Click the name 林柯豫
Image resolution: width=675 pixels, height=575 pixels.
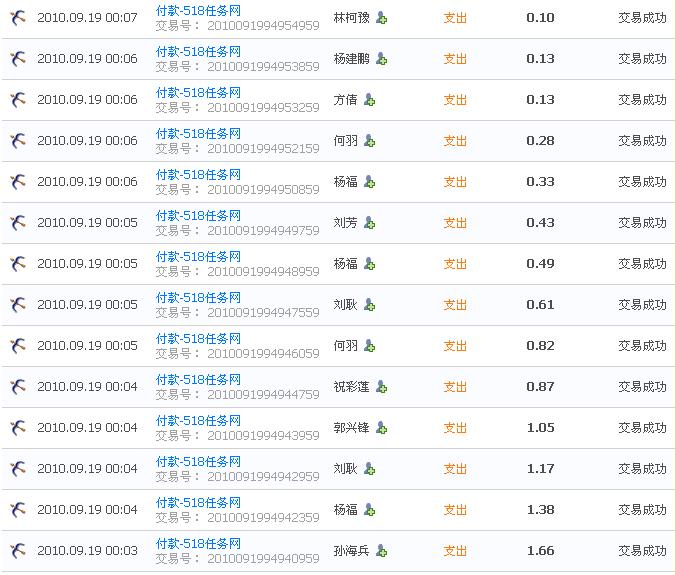(x=352, y=18)
